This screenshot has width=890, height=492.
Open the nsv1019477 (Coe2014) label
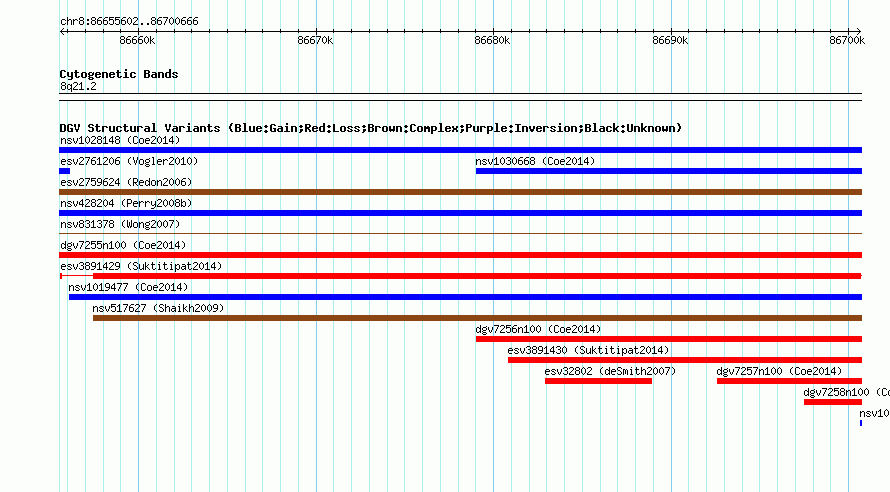tap(128, 287)
